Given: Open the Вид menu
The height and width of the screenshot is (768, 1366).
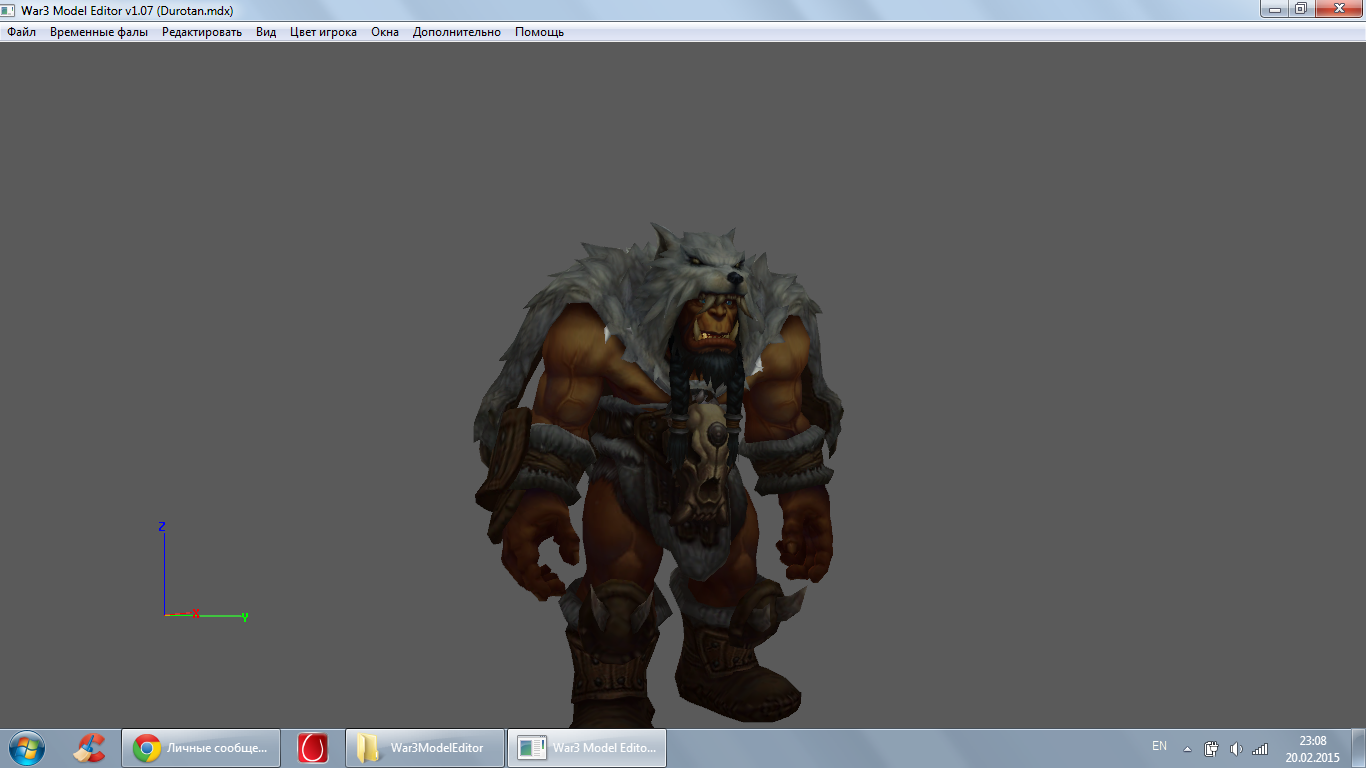Looking at the screenshot, I should pyautogui.click(x=266, y=32).
